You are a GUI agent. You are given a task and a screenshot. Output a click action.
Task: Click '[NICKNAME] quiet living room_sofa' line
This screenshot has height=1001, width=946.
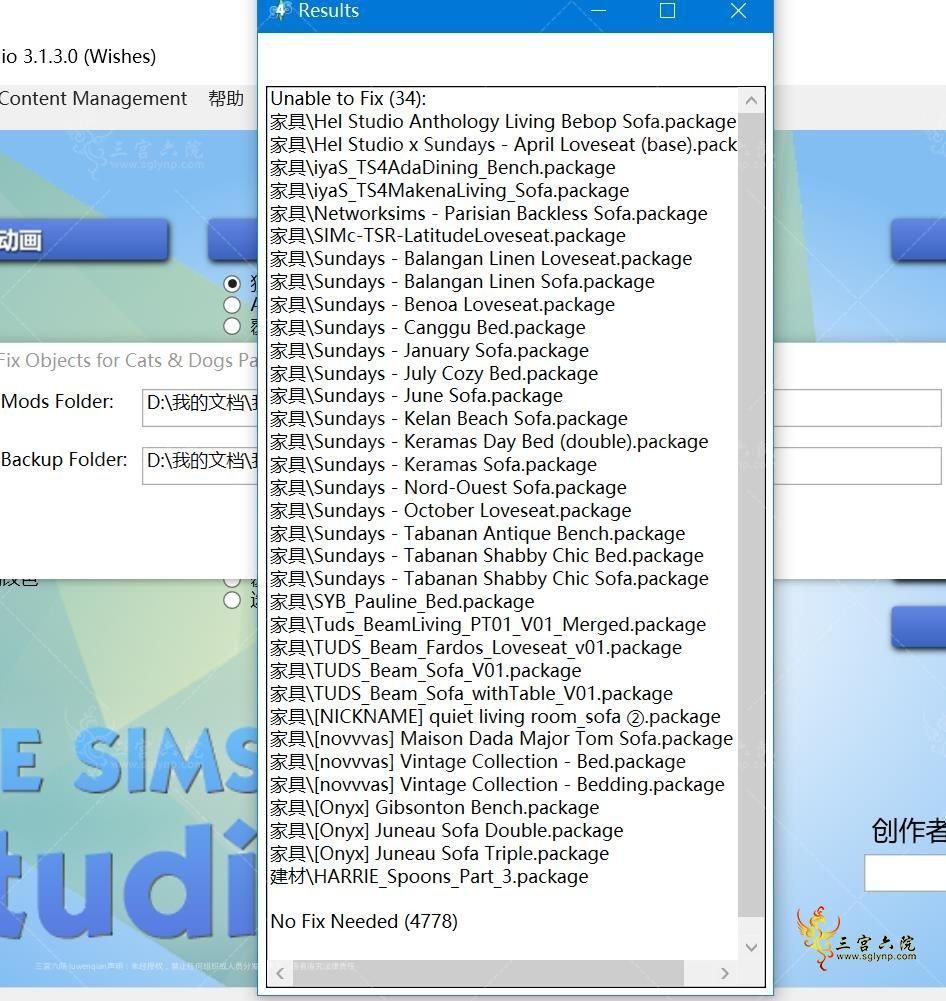click(495, 716)
